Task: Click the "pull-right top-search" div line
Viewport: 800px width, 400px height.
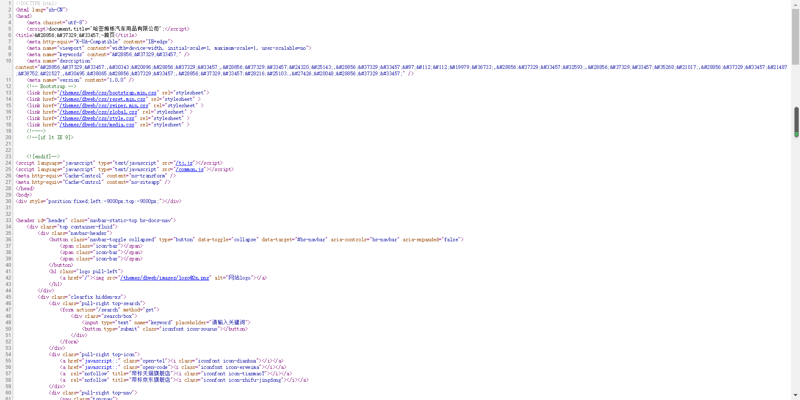Action: [x=97, y=304]
